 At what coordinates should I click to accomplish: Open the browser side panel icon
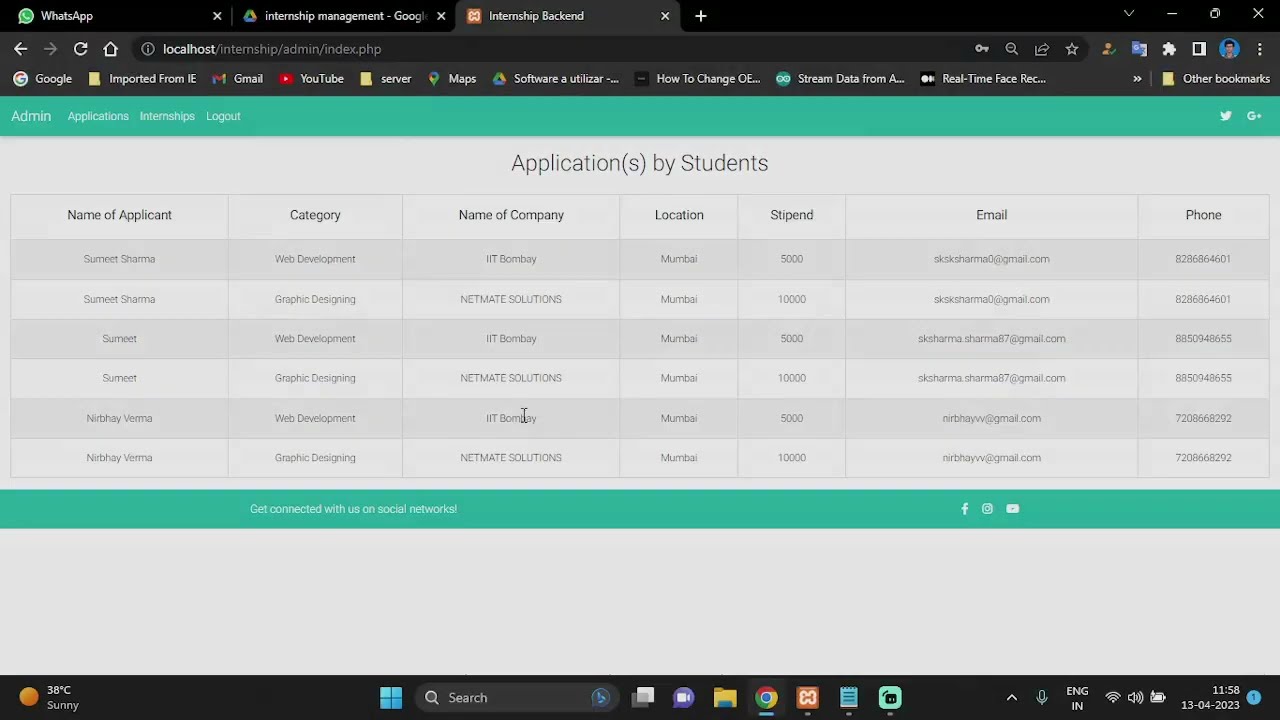coord(1199,49)
